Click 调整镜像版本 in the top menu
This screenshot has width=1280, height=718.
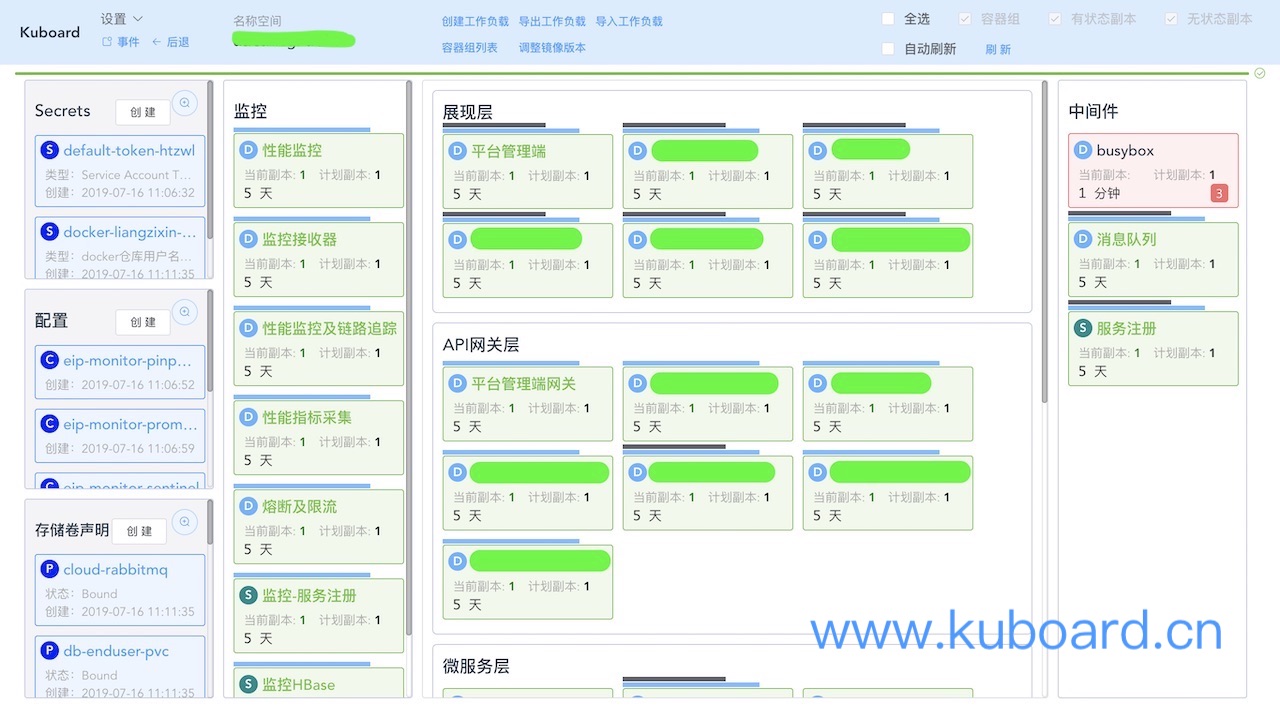click(x=552, y=48)
